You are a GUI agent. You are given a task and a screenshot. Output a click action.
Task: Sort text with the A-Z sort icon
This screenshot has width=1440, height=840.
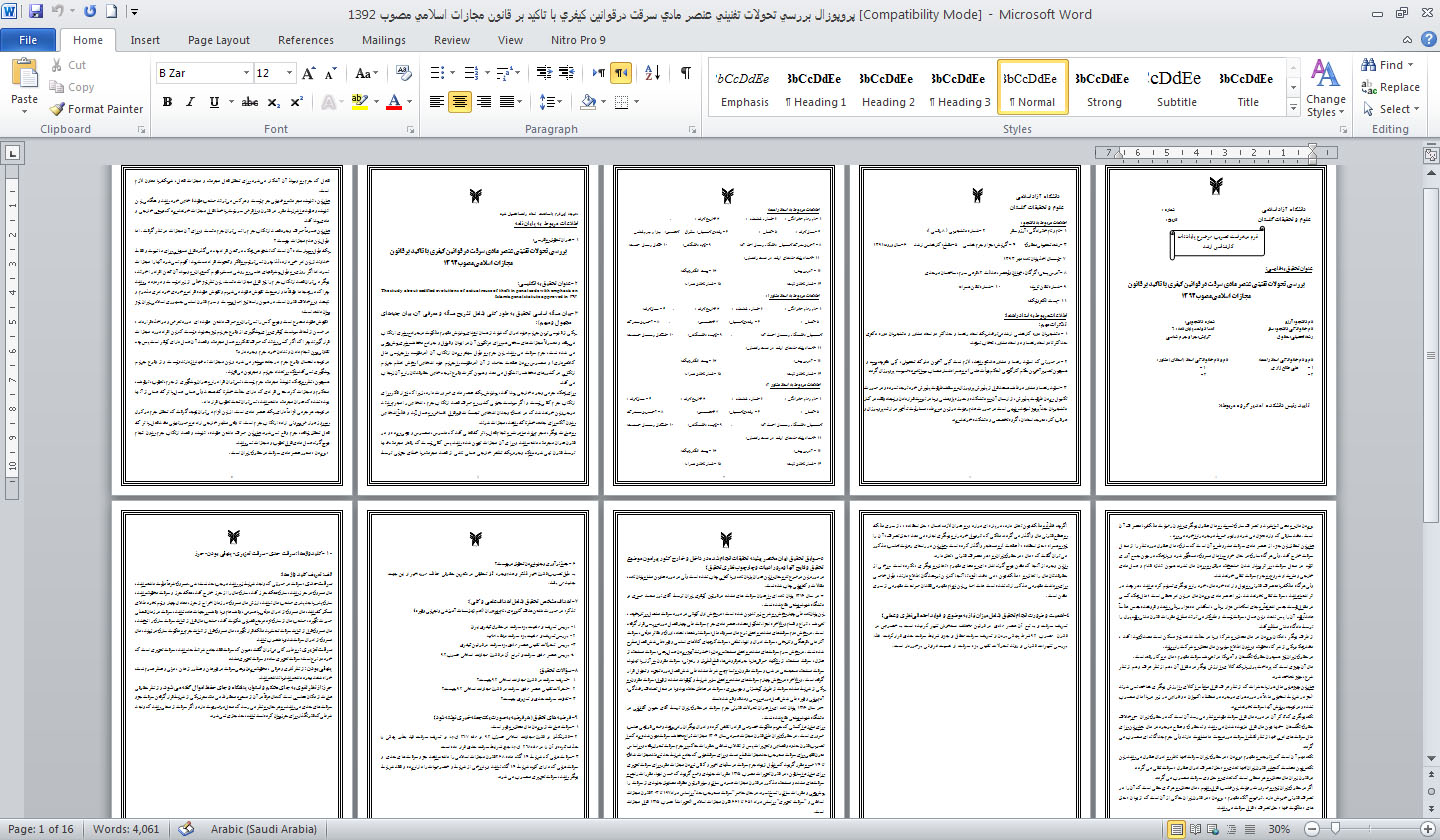pyautogui.click(x=652, y=73)
